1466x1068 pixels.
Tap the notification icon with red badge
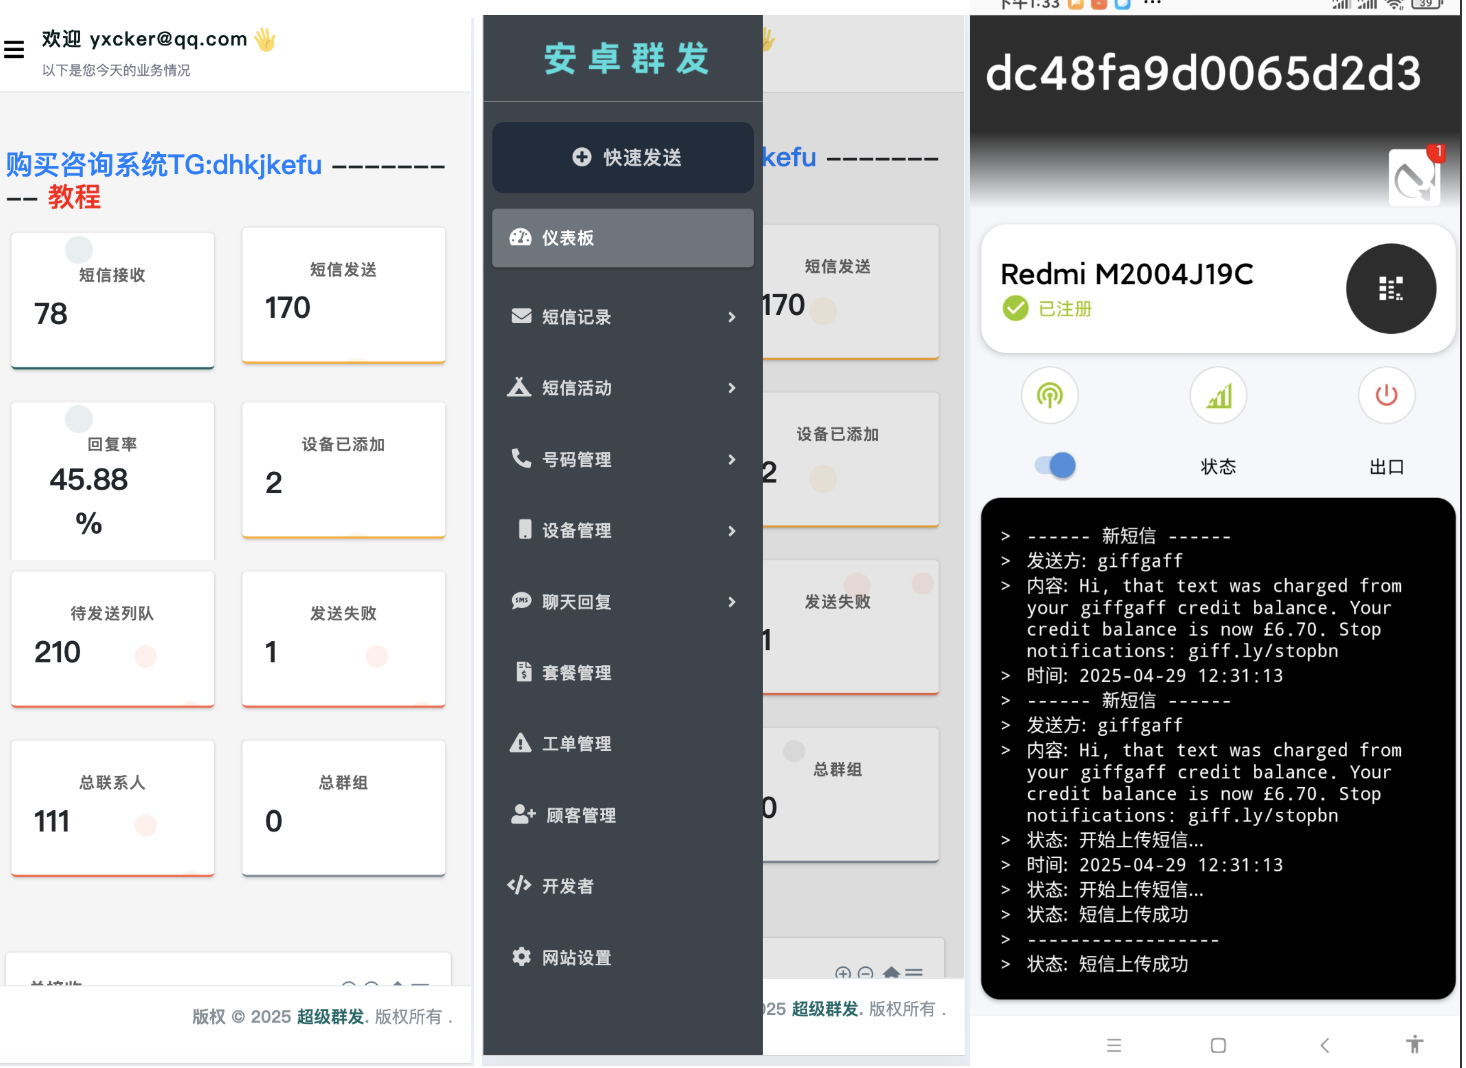[x=1415, y=178]
